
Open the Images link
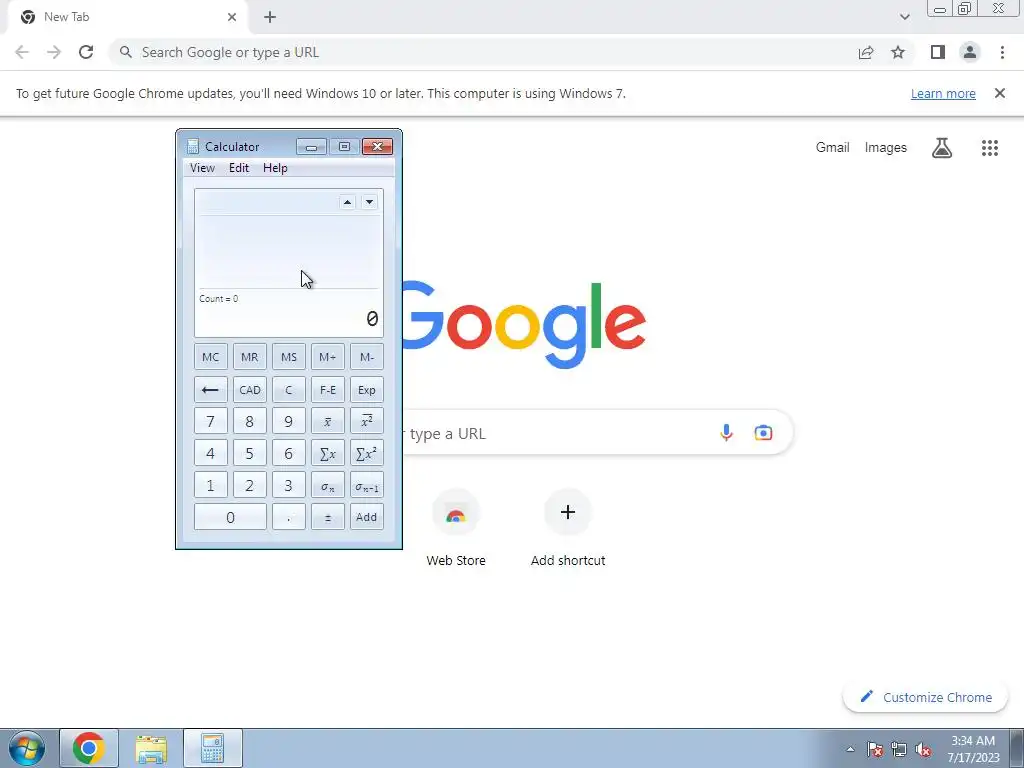pyautogui.click(x=886, y=148)
